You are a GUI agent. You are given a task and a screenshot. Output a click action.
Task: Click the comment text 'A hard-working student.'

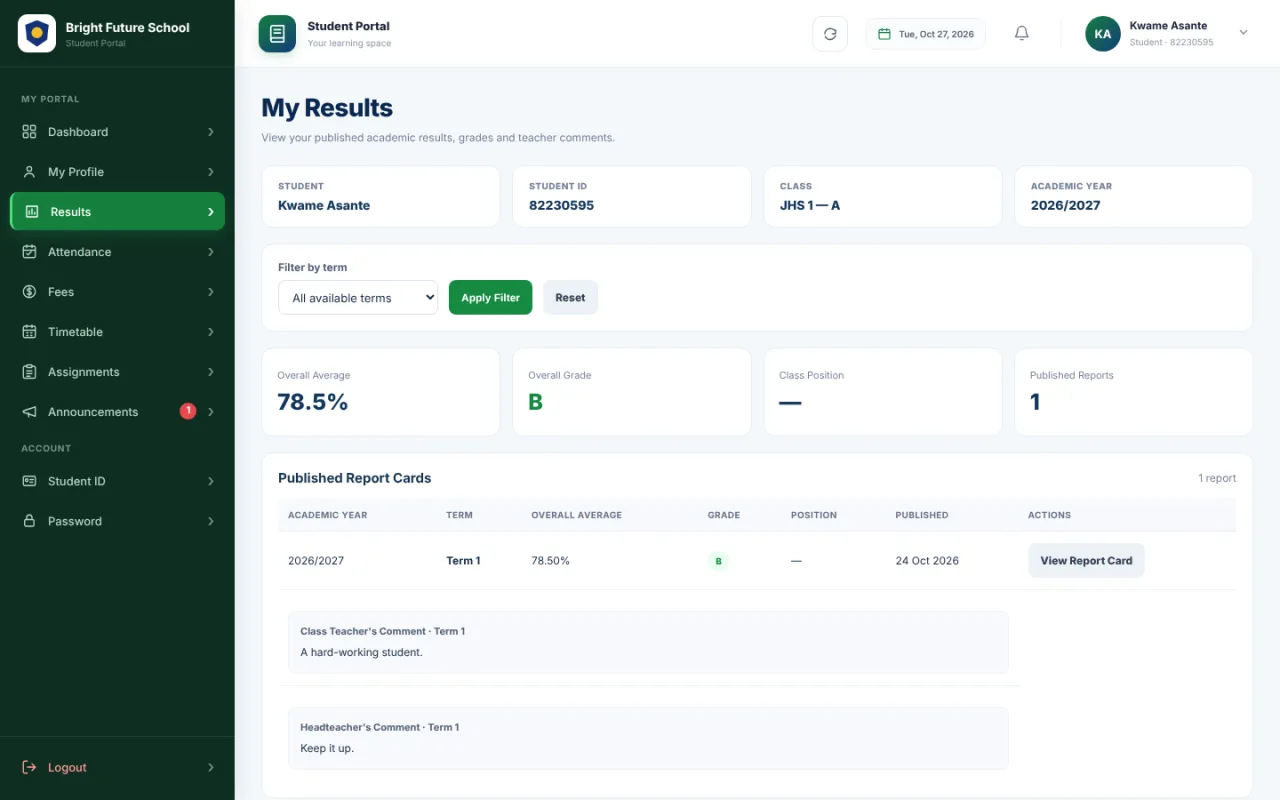[x=361, y=652]
